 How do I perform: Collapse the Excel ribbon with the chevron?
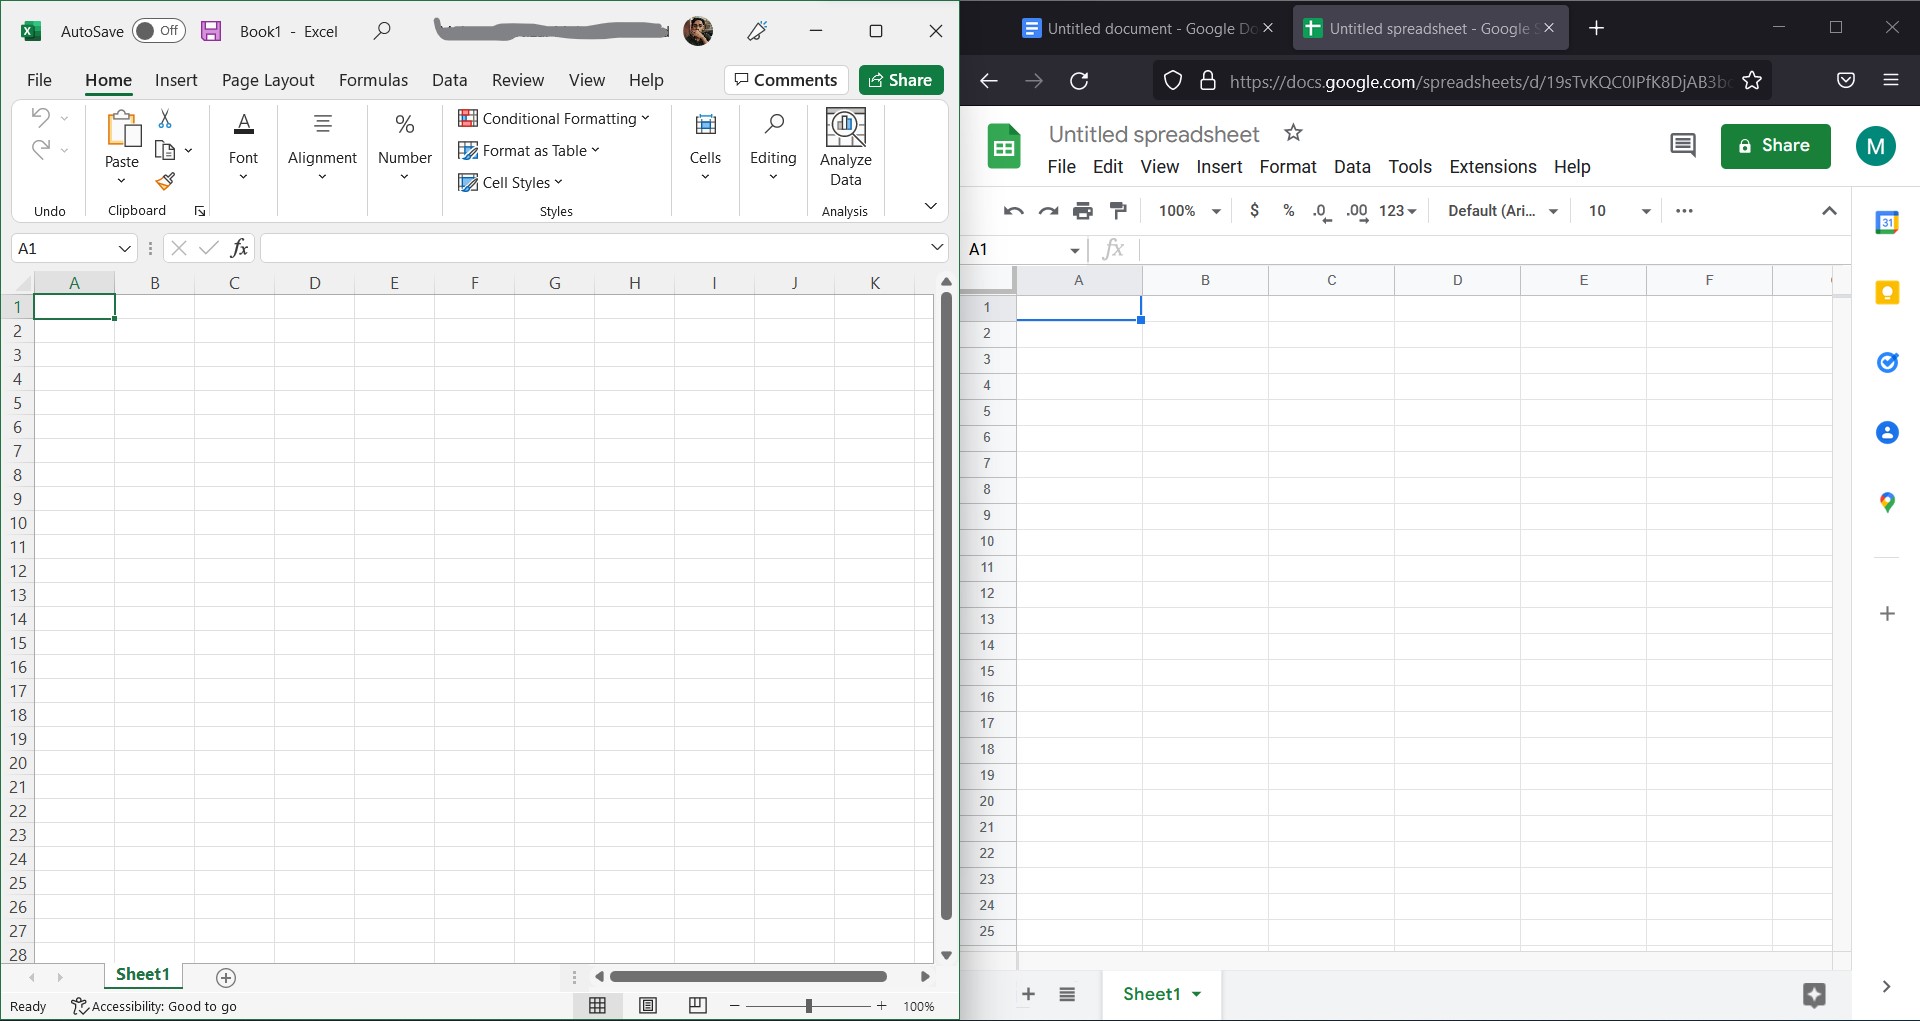(930, 206)
